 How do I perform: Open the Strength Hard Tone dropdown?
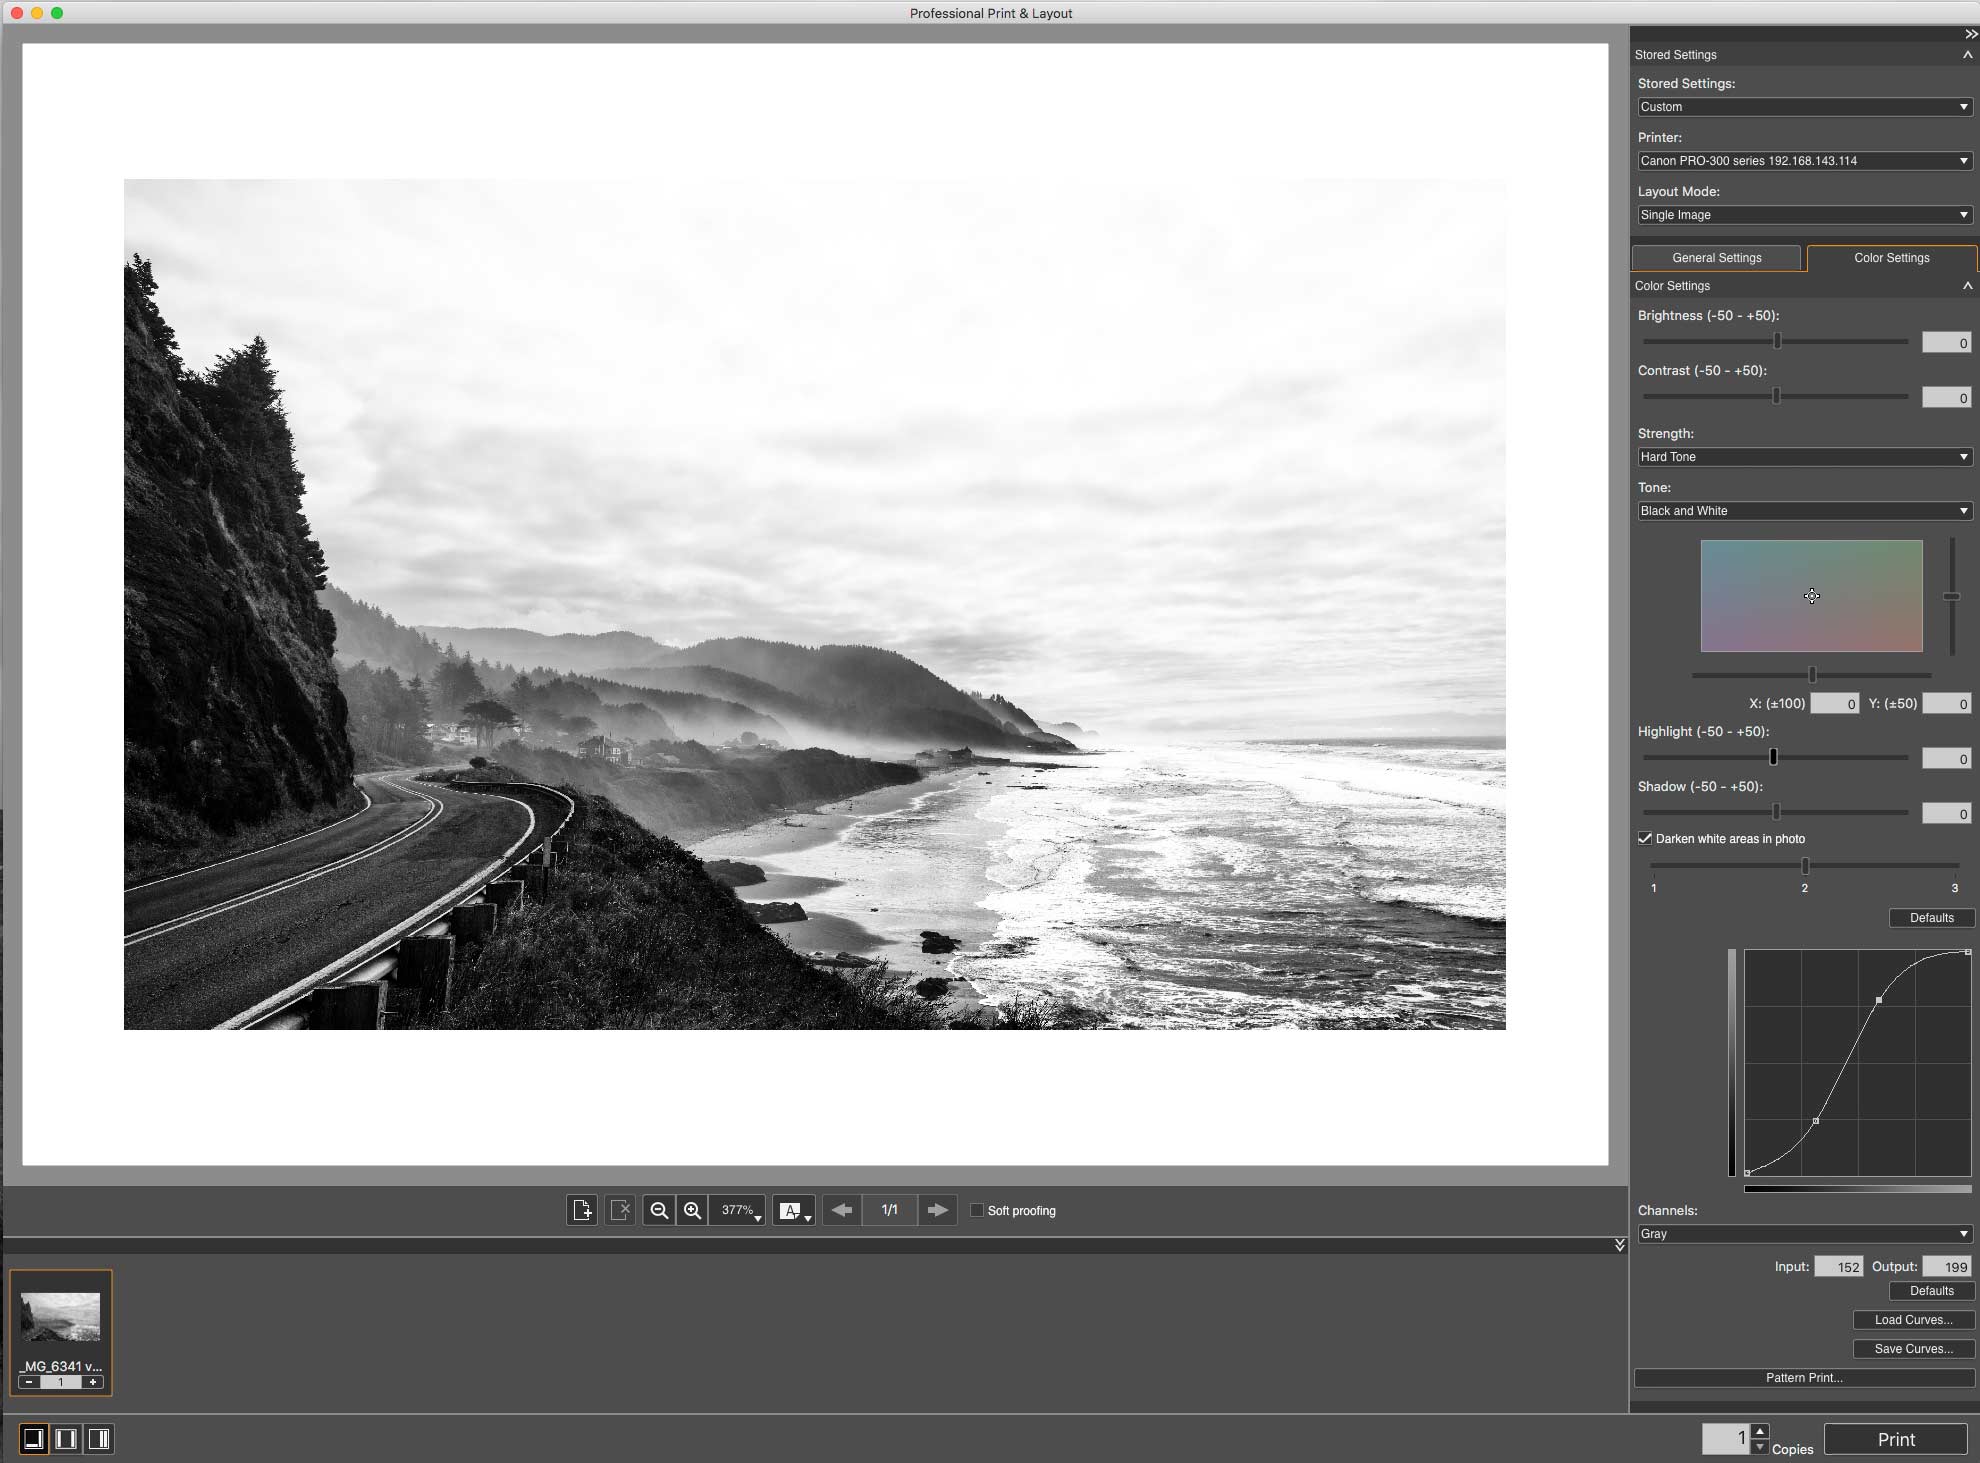pyautogui.click(x=1805, y=457)
